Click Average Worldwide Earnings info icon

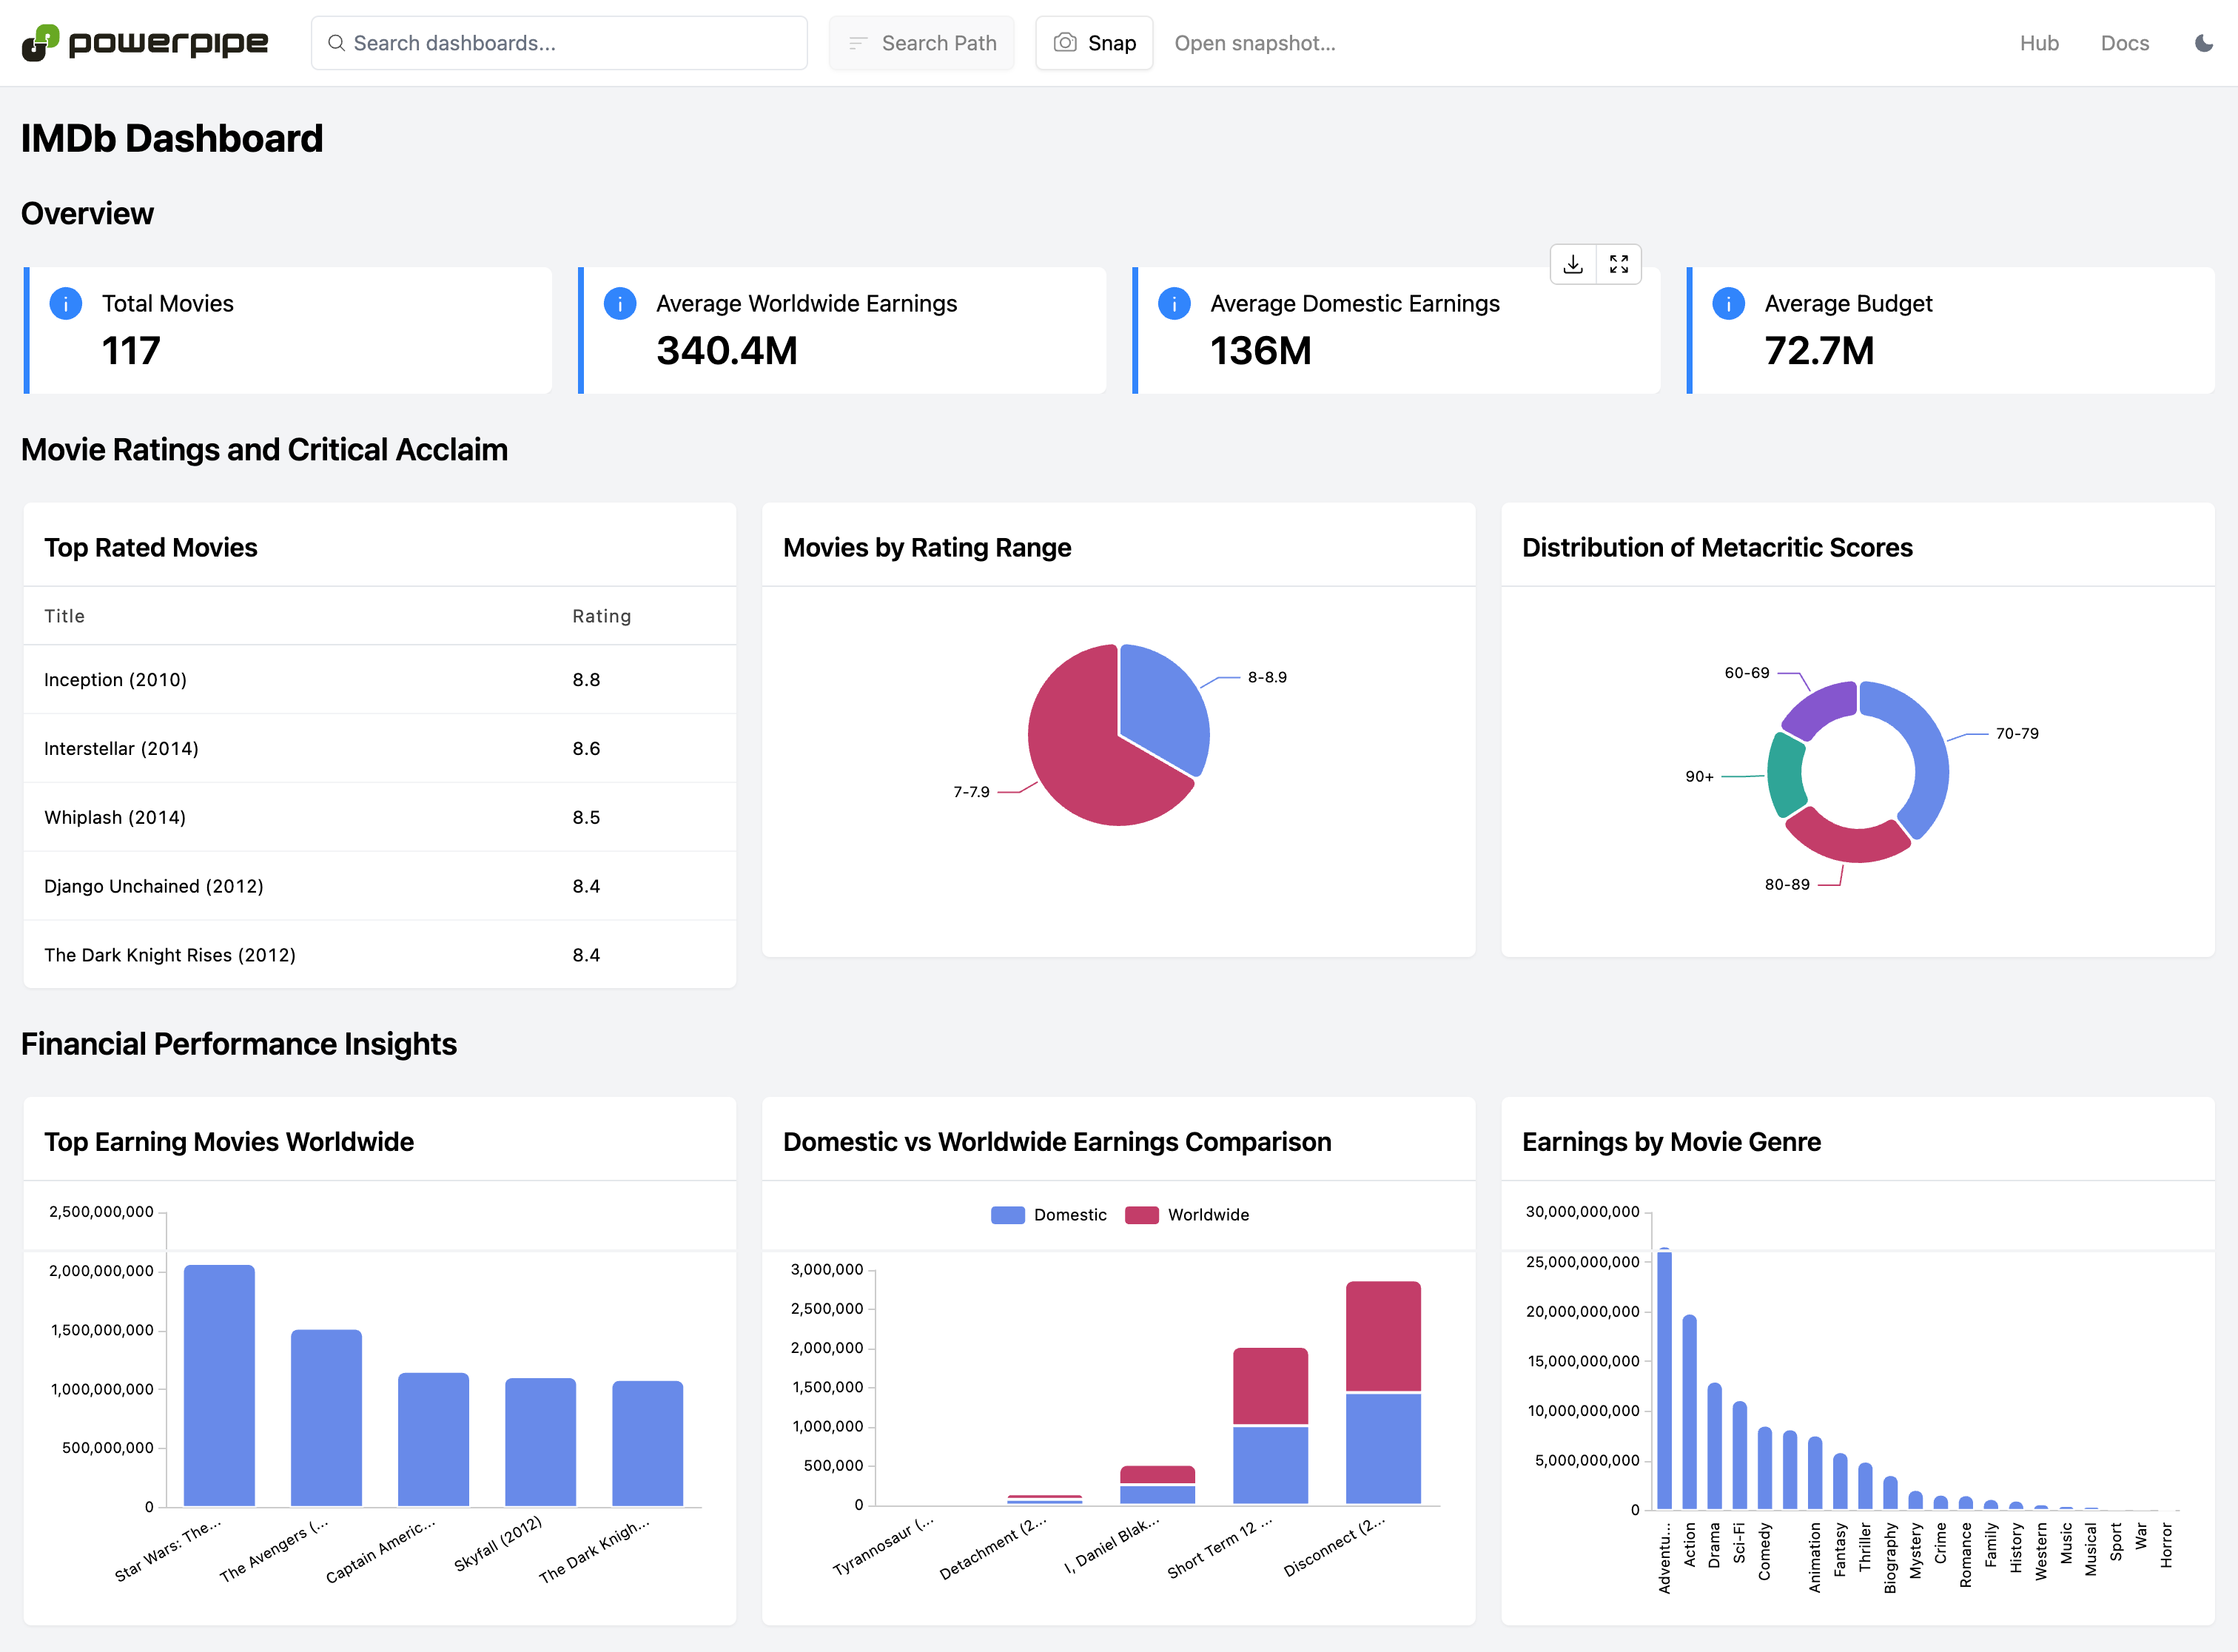click(x=620, y=303)
